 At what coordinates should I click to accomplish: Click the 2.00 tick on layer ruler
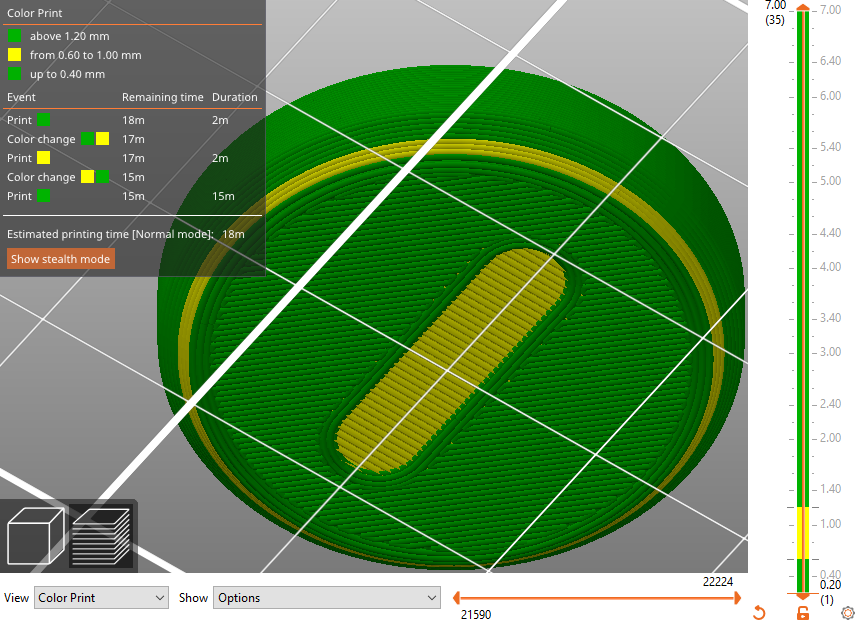(x=830, y=438)
